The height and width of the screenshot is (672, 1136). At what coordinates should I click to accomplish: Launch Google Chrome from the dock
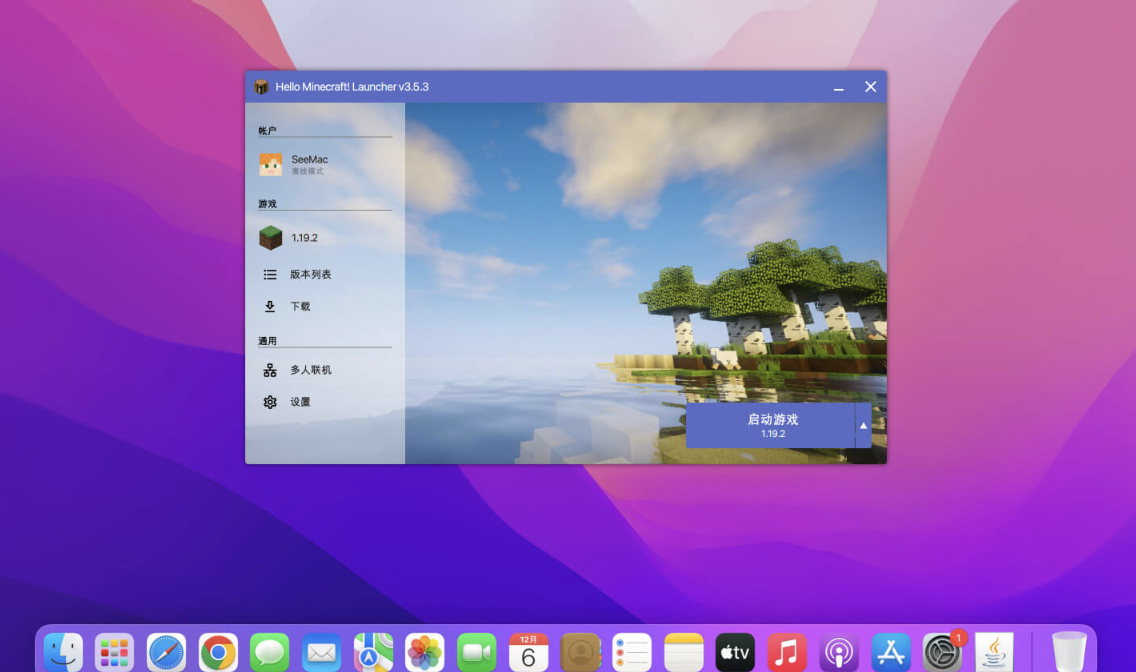click(x=218, y=652)
